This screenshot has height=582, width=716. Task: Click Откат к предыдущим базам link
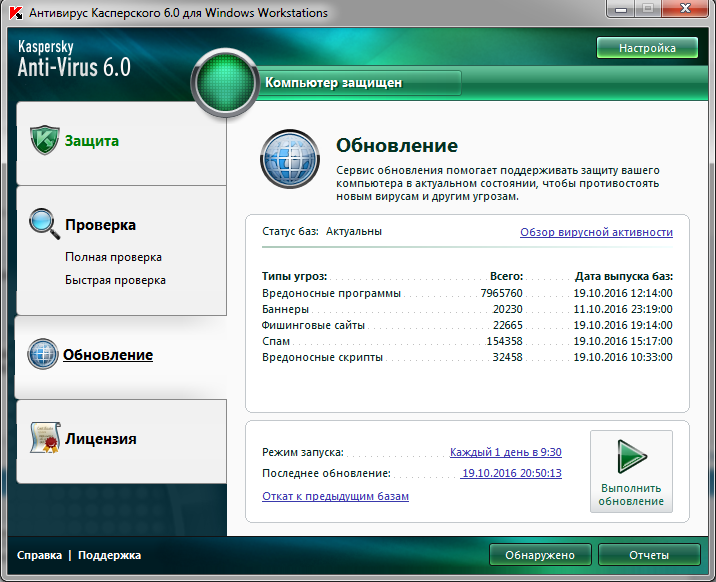[335, 496]
